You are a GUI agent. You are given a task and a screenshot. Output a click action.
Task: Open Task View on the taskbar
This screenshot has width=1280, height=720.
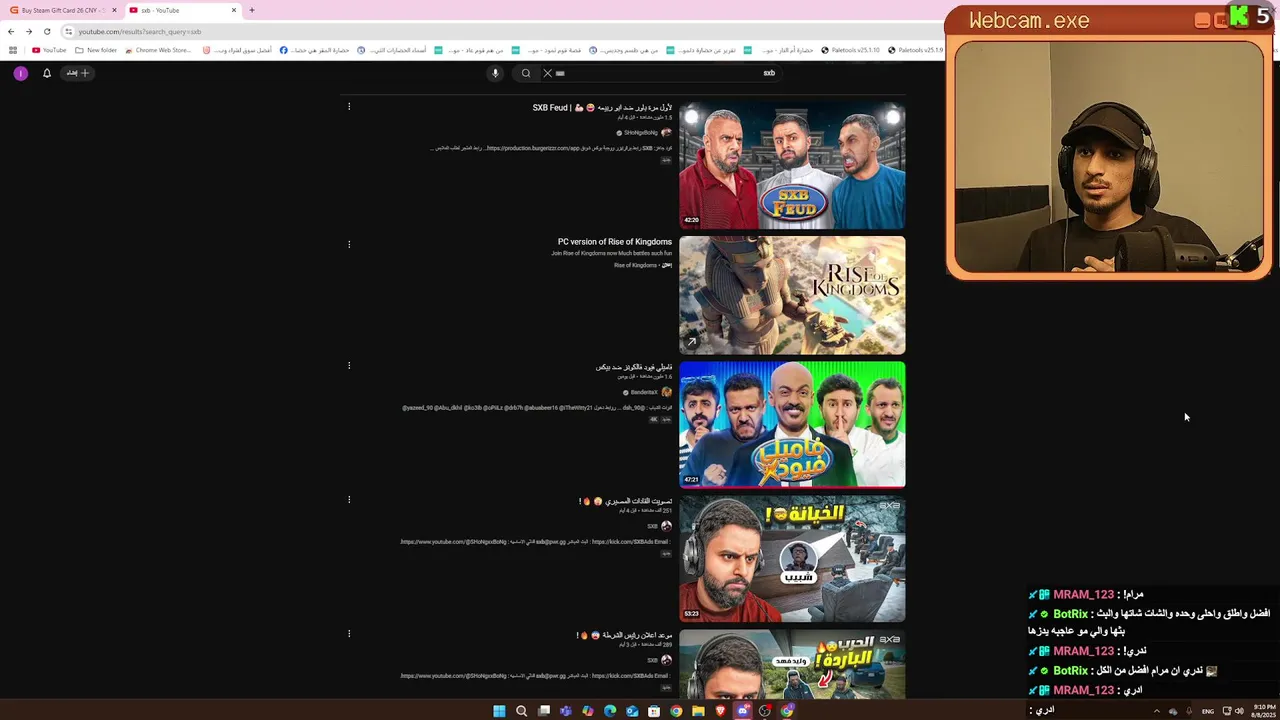(544, 711)
